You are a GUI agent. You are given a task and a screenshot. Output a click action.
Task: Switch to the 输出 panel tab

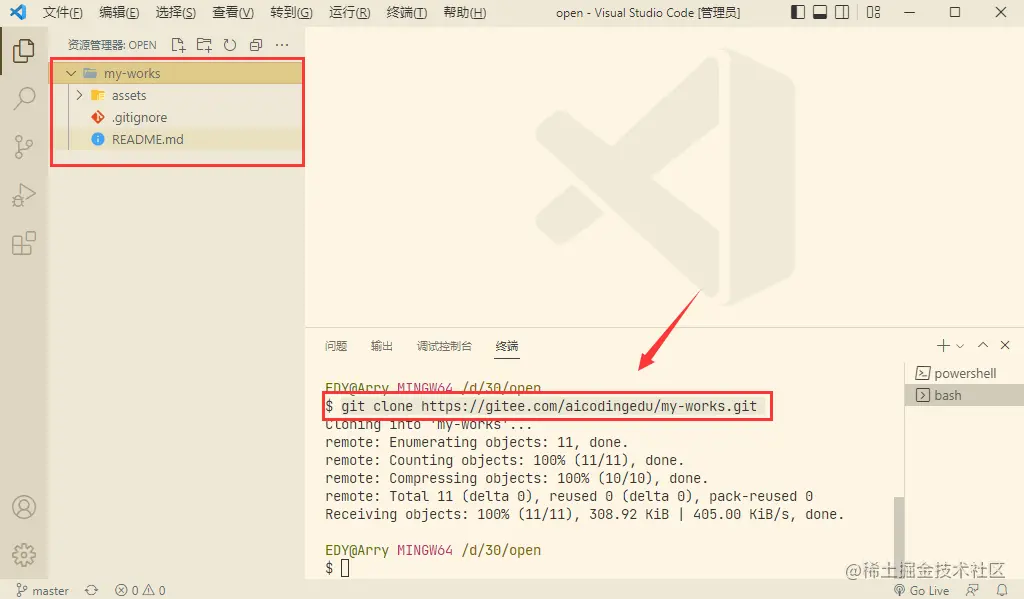click(381, 346)
